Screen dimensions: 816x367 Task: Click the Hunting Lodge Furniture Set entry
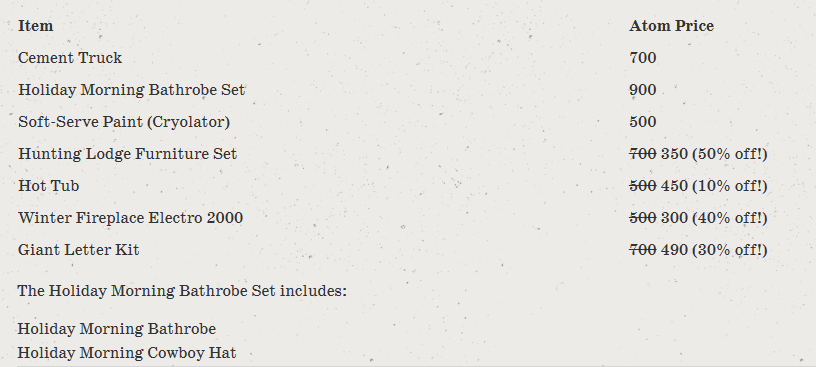[128, 154]
